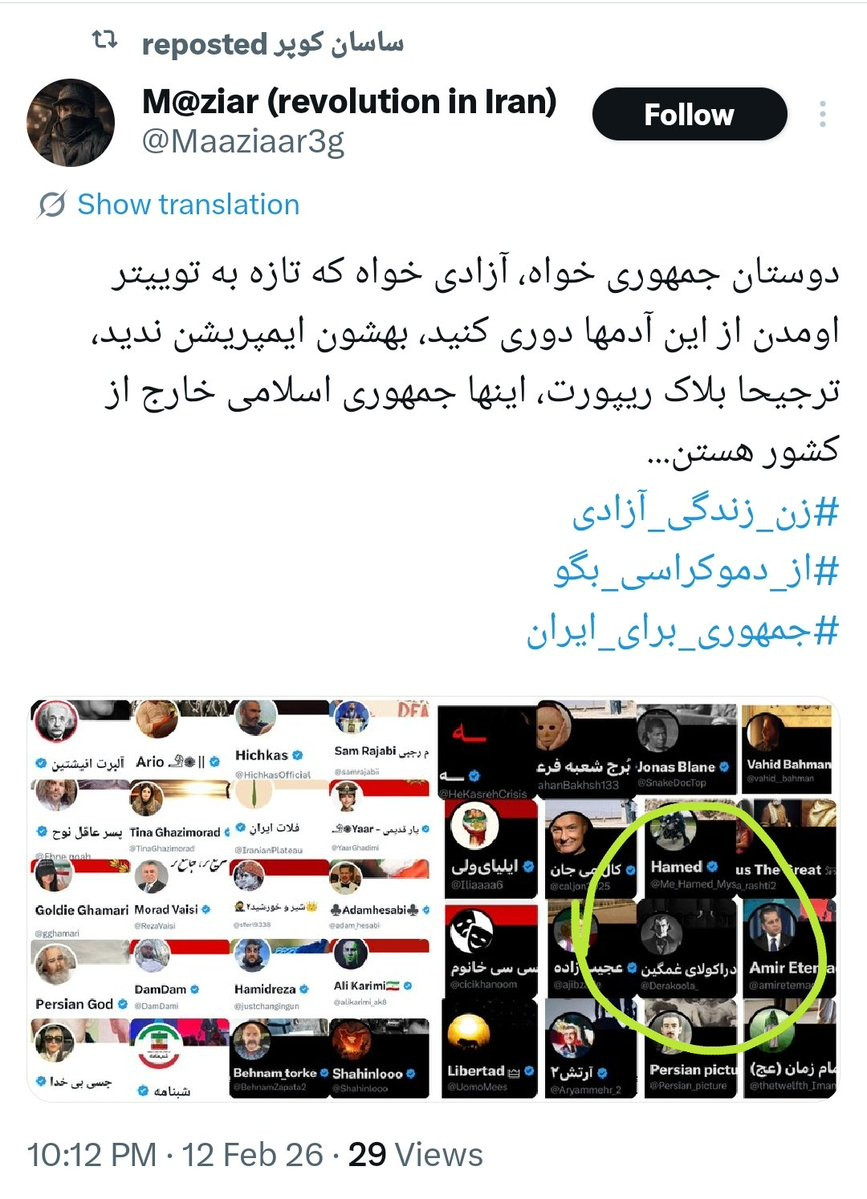
Task: Open the #از_دموکراسی_بگو hashtag
Action: 697,572
